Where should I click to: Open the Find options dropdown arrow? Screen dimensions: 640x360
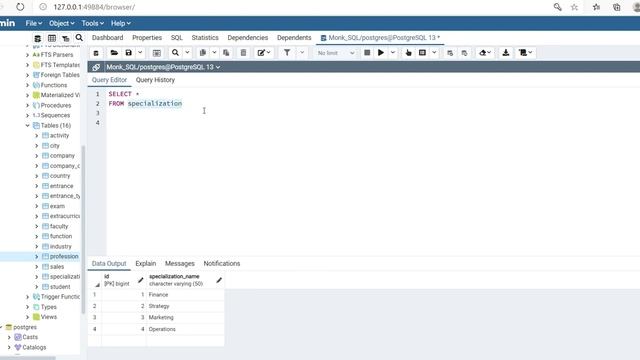point(187,53)
